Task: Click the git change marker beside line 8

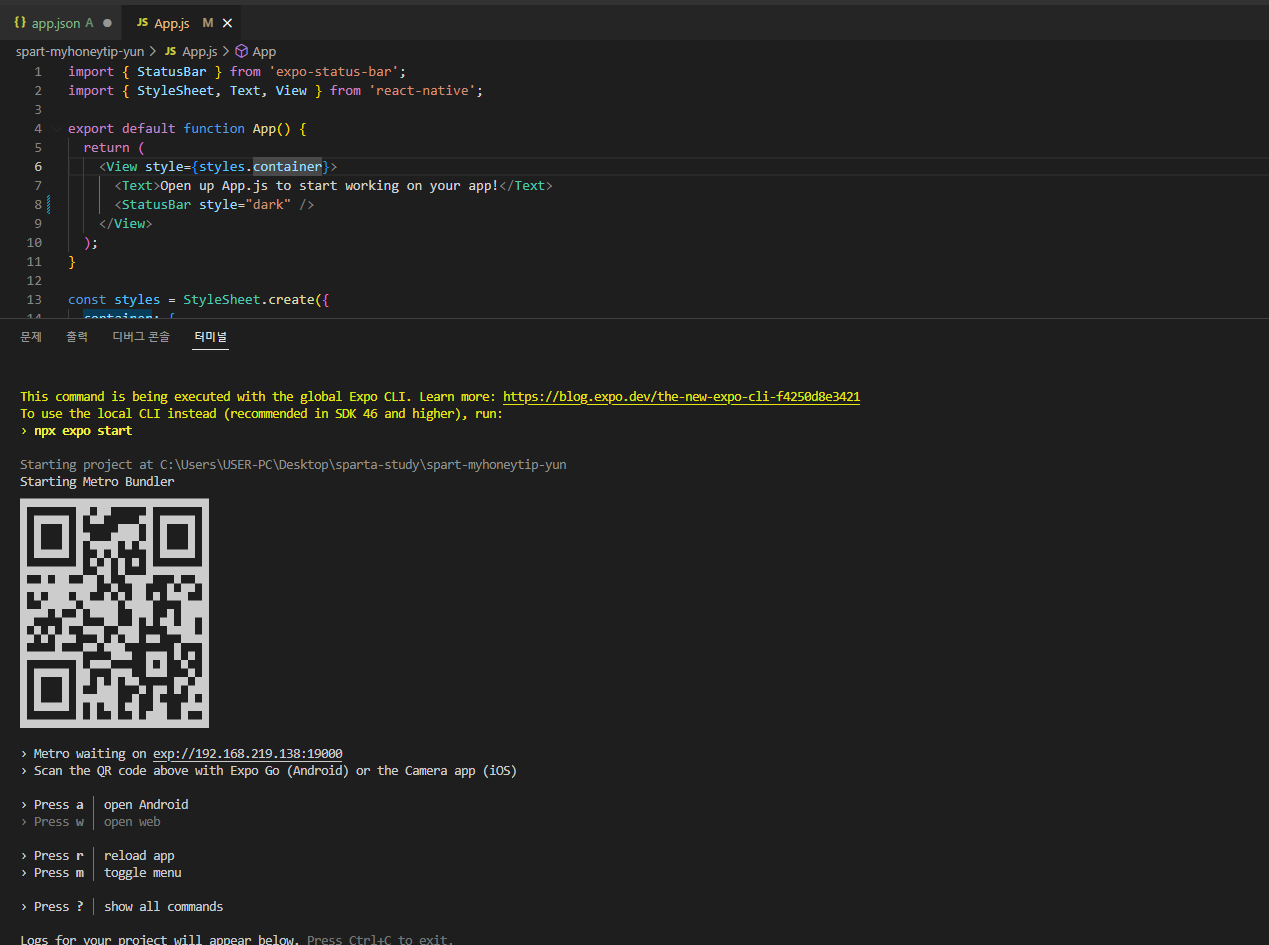Action: coord(48,205)
